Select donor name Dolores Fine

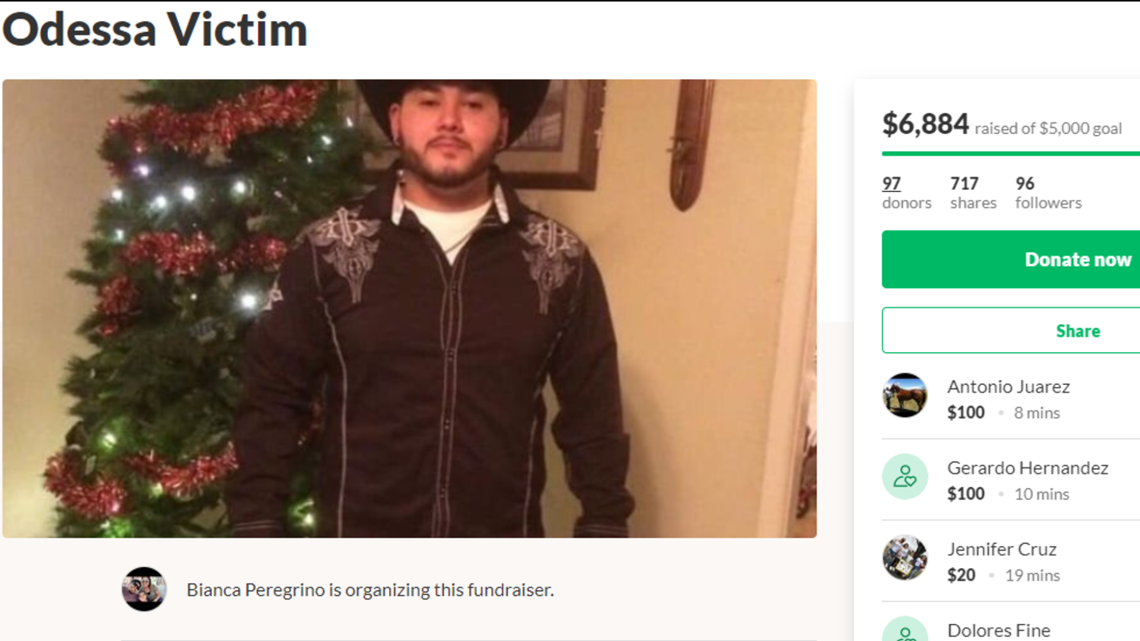(x=998, y=630)
